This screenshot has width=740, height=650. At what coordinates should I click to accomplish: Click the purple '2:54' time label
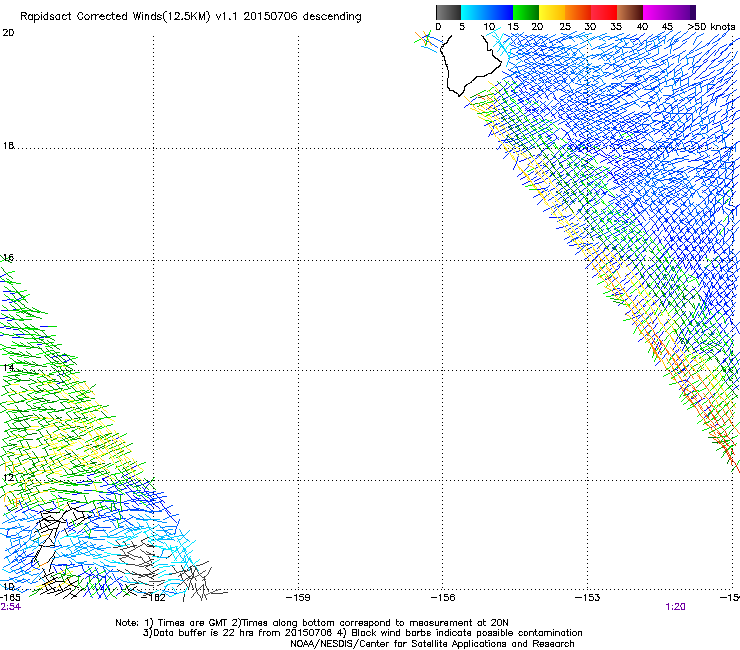[x=10, y=607]
